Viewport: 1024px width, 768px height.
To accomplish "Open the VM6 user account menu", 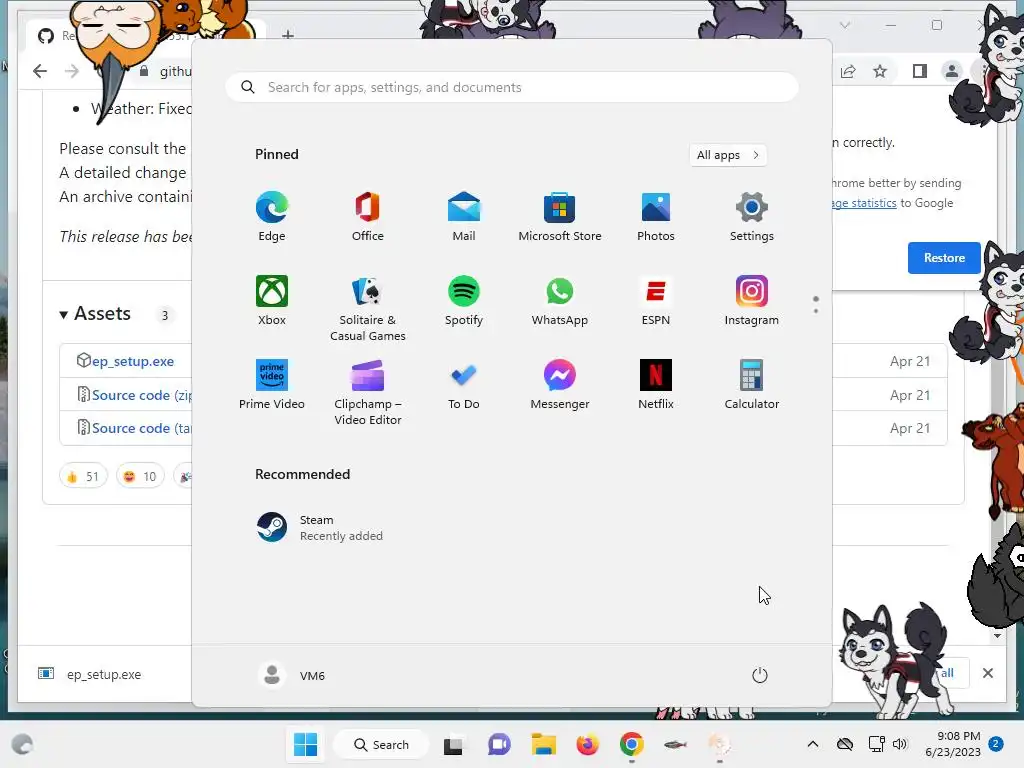I will point(291,675).
